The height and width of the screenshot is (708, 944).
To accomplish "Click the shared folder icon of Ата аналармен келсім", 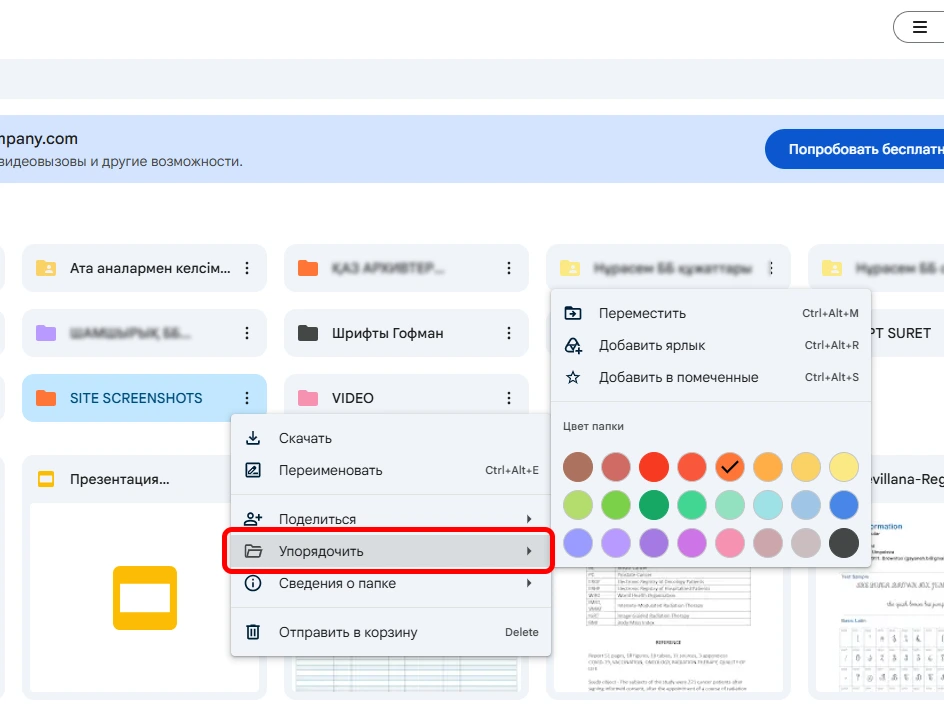I will coord(46,268).
